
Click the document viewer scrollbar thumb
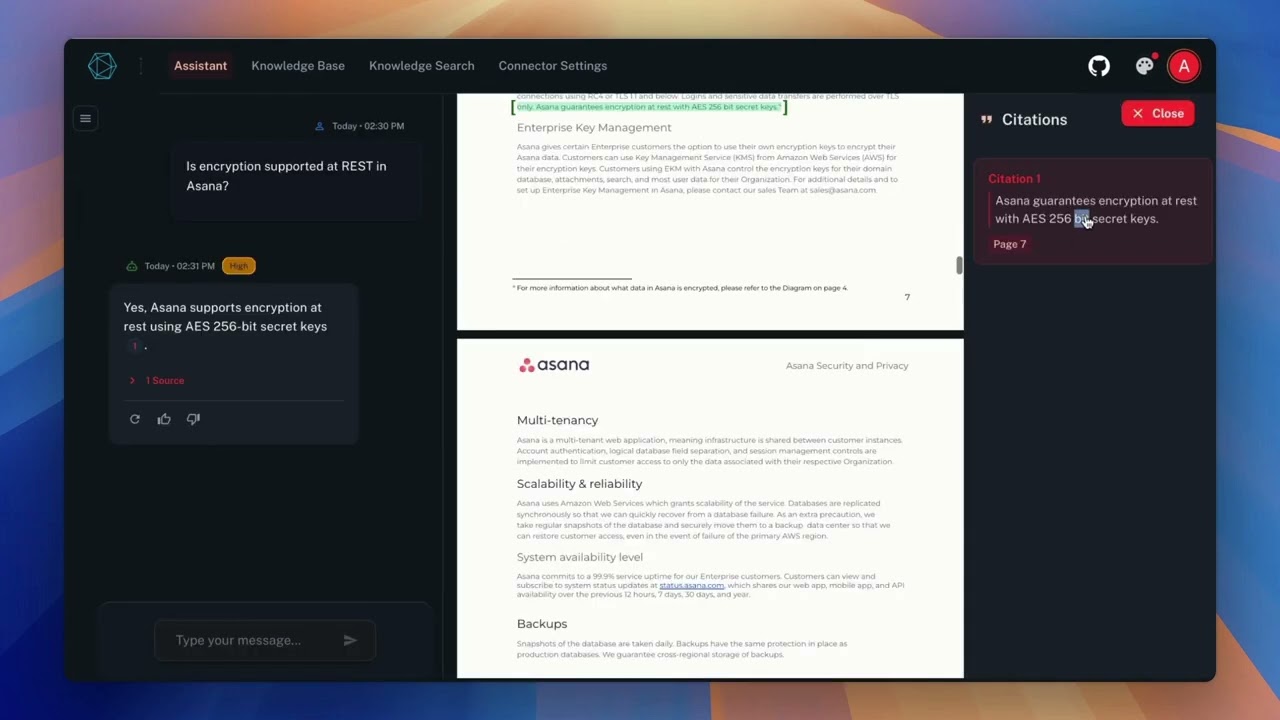pos(959,265)
